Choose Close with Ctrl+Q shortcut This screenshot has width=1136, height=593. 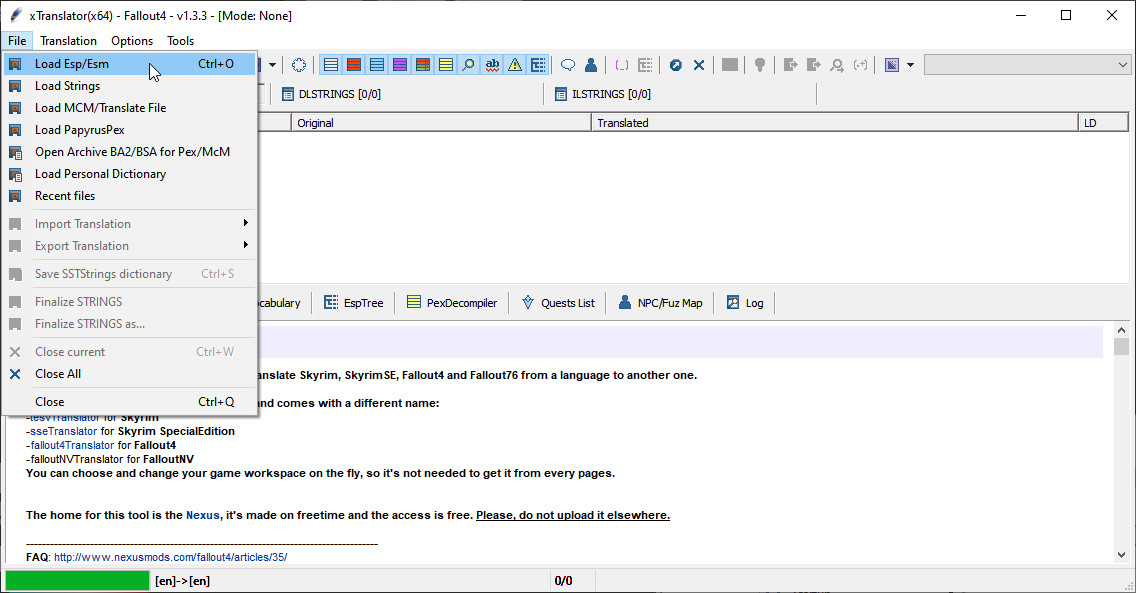pyautogui.click(x=130, y=402)
